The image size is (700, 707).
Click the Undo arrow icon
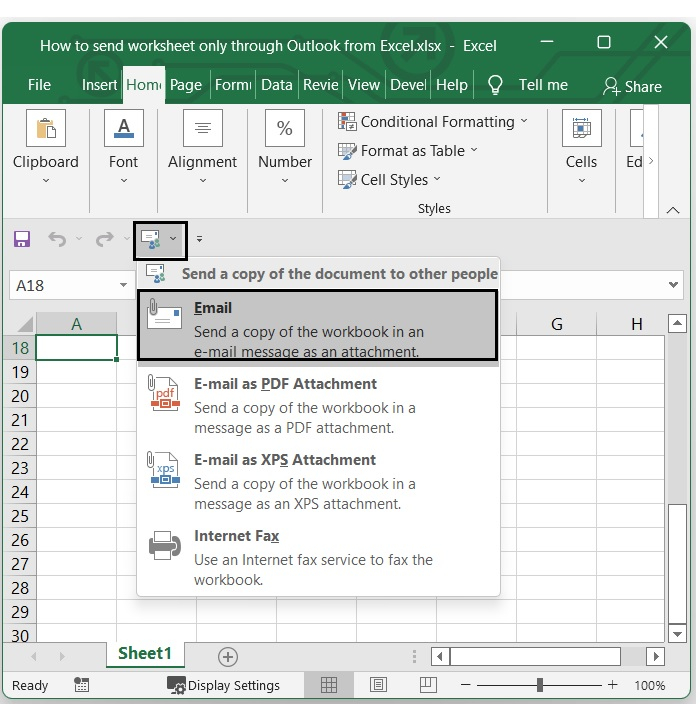57,239
